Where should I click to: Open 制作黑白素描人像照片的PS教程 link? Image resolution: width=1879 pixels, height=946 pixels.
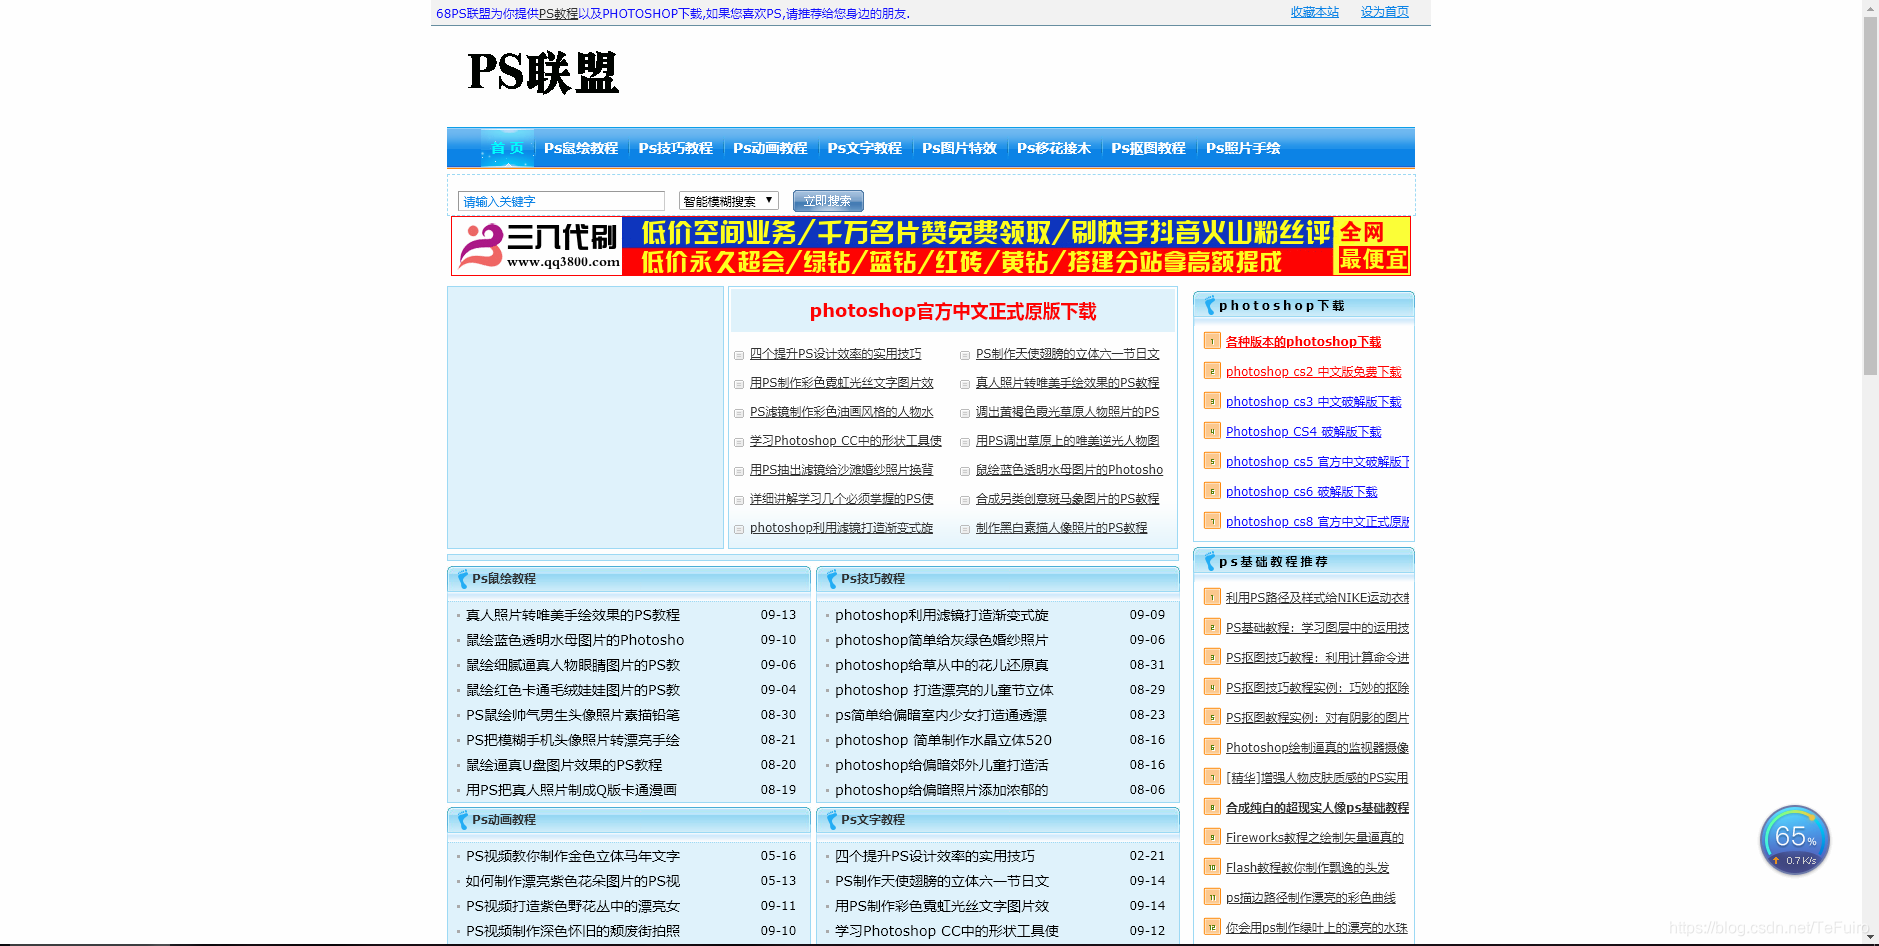point(1061,528)
